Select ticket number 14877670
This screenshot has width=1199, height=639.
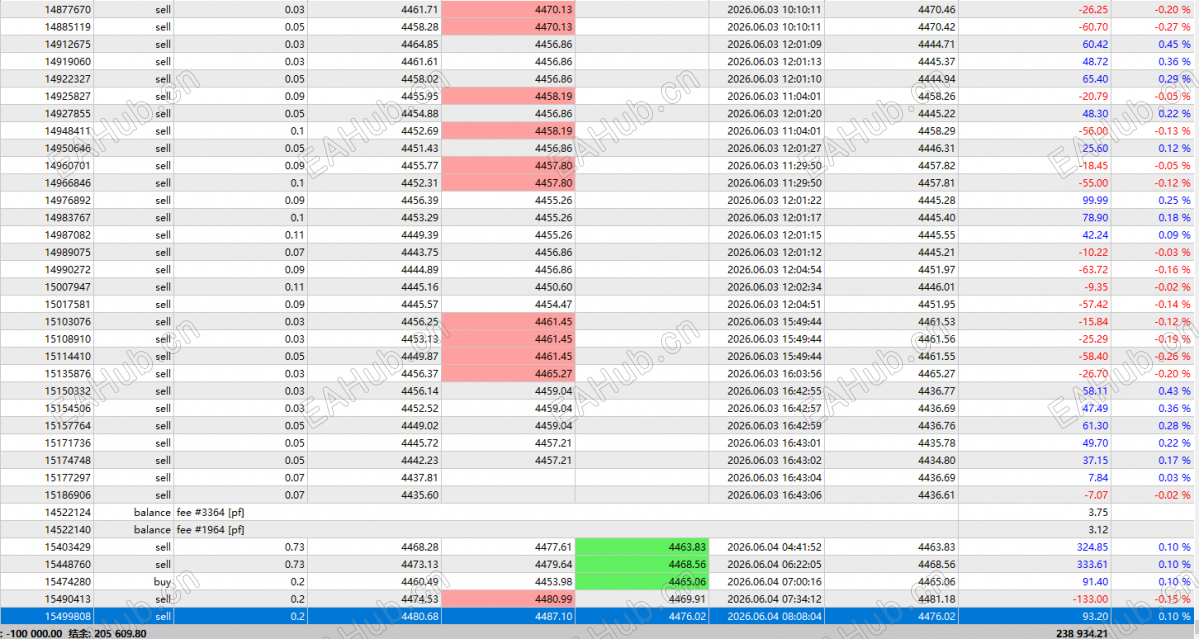click(x=67, y=10)
